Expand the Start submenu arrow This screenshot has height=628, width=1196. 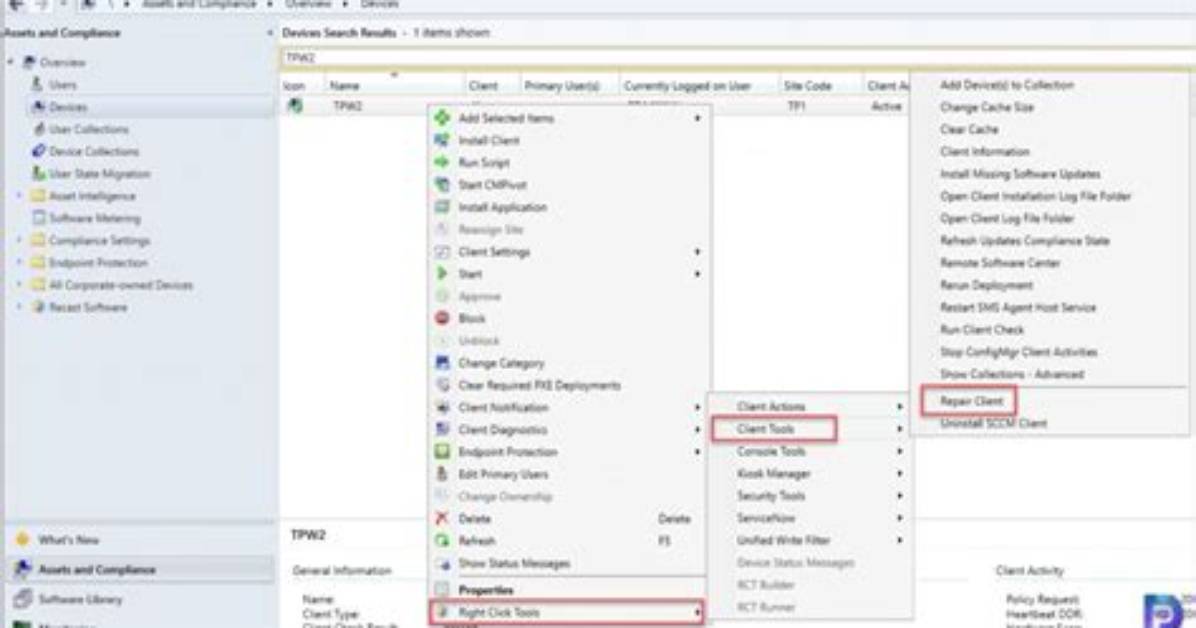coord(696,273)
